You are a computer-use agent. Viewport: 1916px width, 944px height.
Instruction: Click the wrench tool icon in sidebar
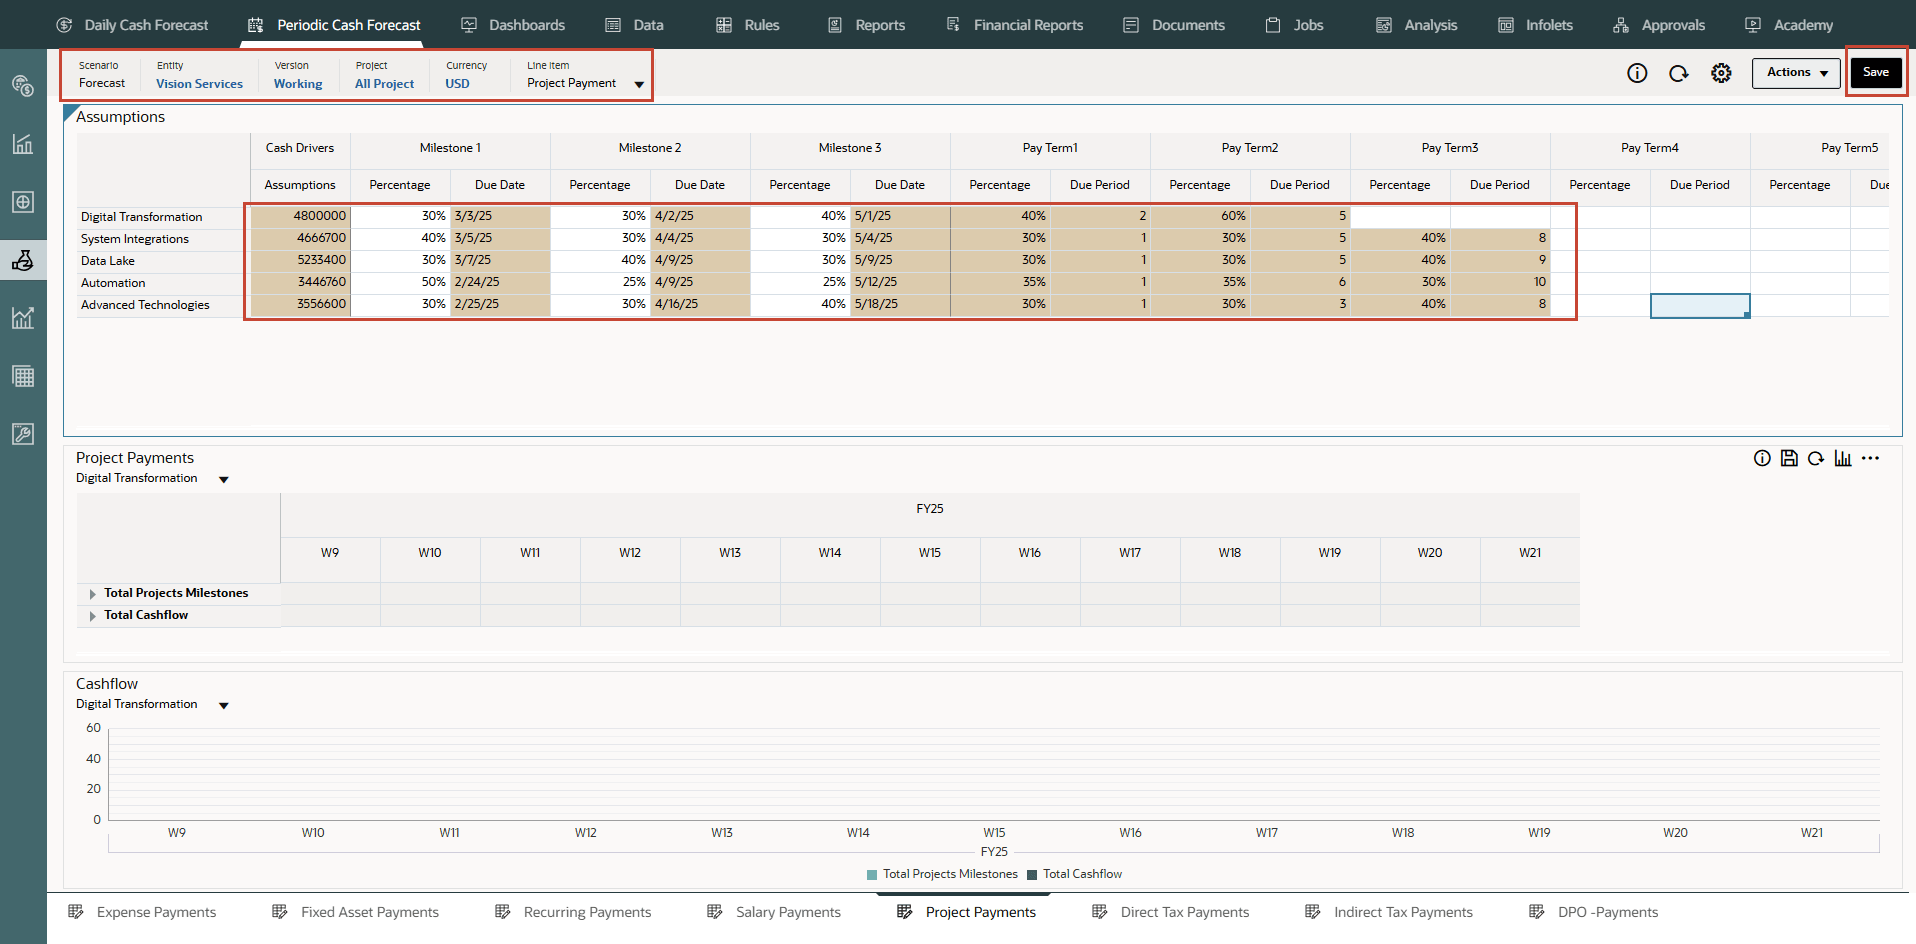point(23,434)
